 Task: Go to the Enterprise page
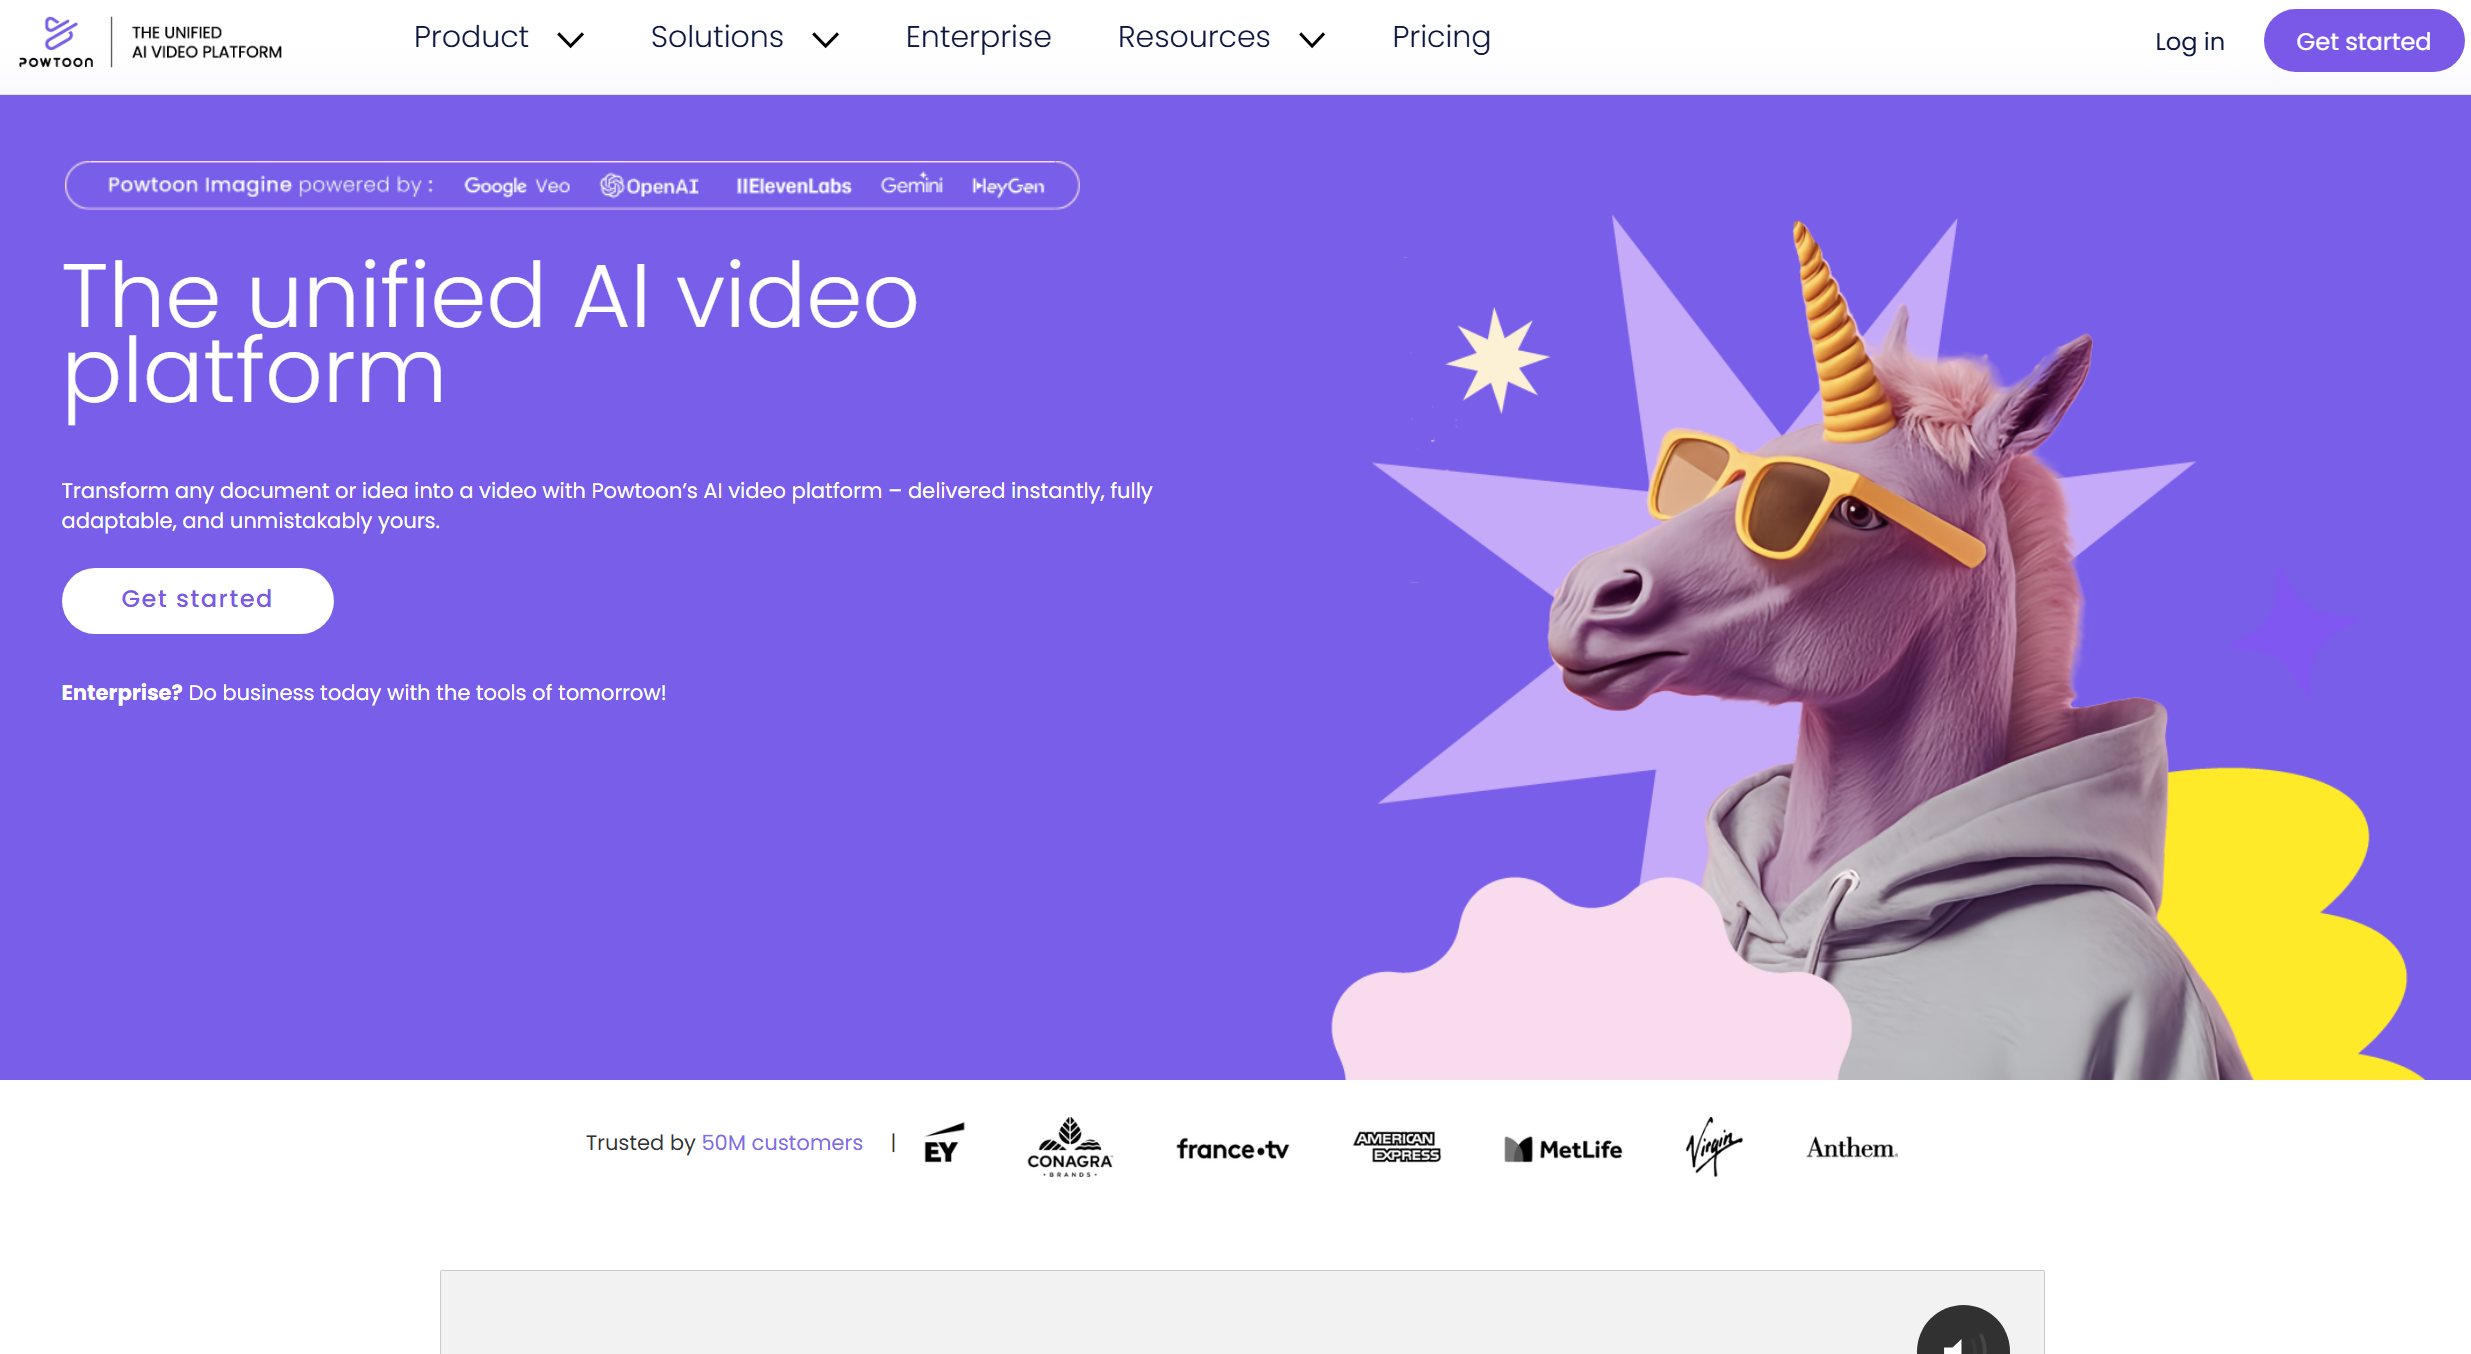tap(978, 37)
